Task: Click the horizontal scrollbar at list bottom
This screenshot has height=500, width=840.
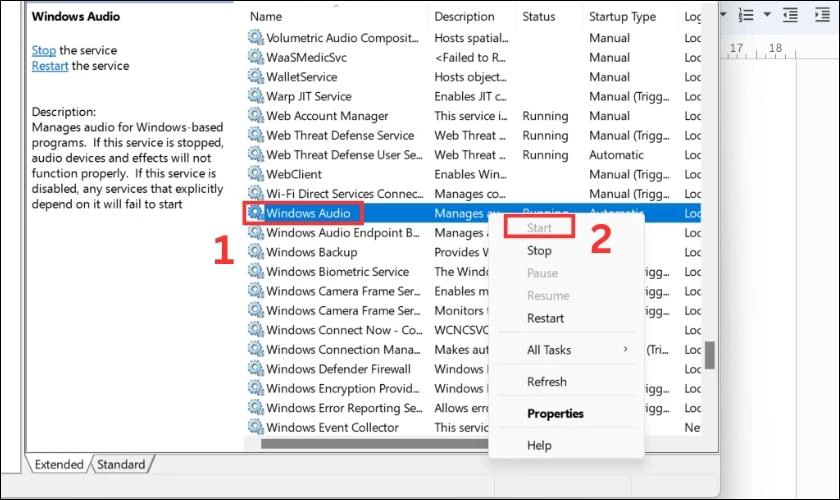Action: tap(374, 444)
